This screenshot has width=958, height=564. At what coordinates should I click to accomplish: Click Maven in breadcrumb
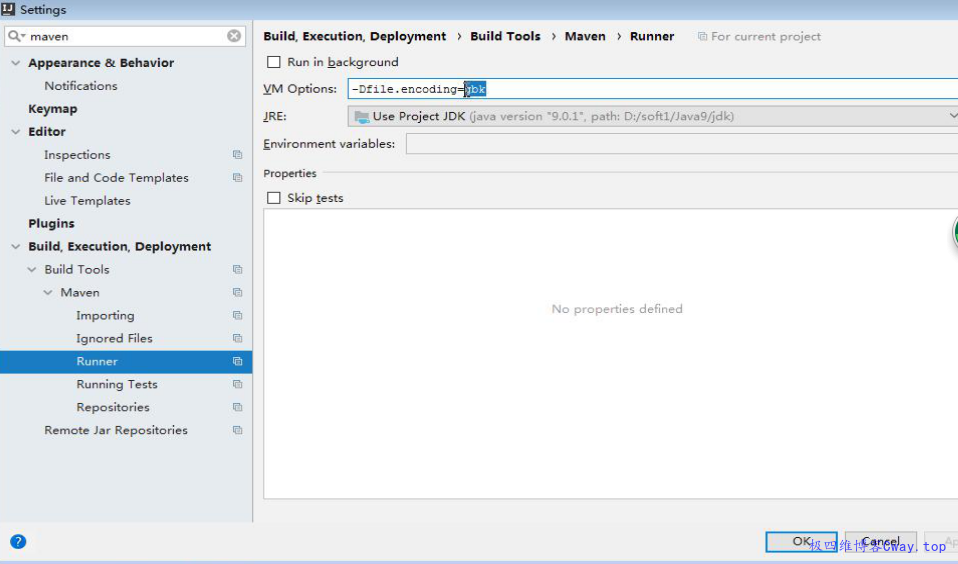(585, 36)
